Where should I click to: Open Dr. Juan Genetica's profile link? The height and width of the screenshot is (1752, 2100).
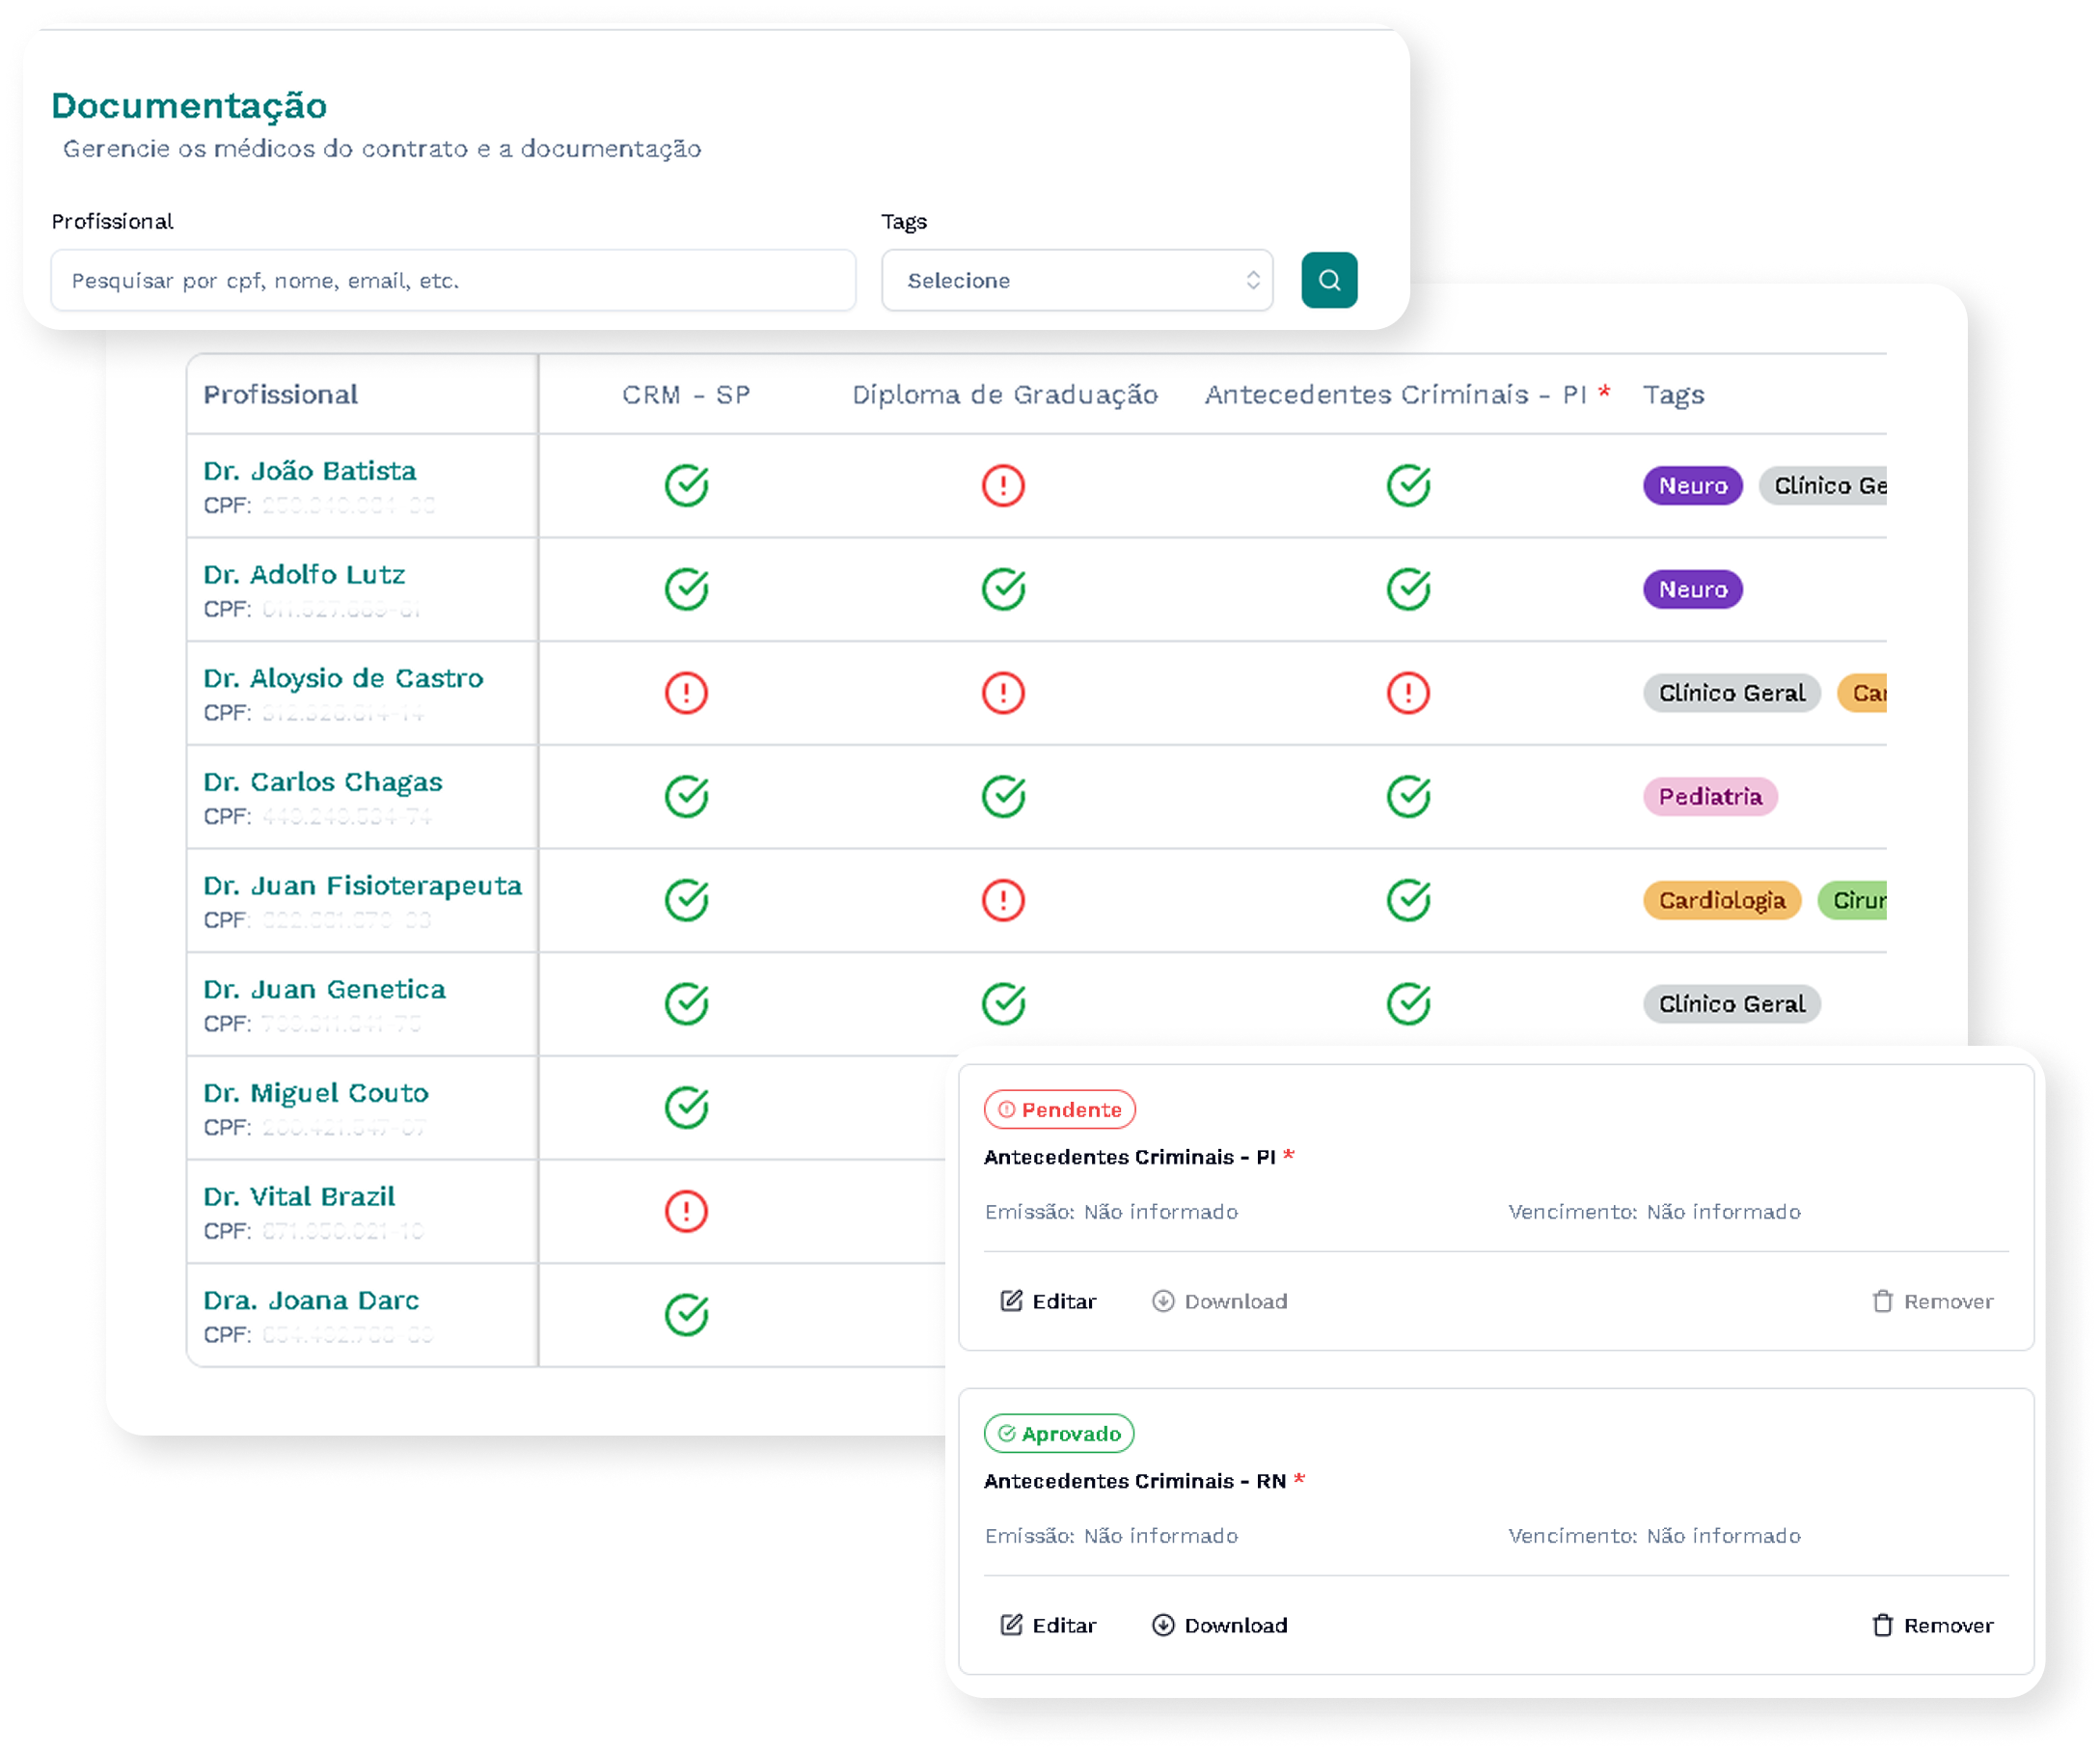[x=324, y=989]
